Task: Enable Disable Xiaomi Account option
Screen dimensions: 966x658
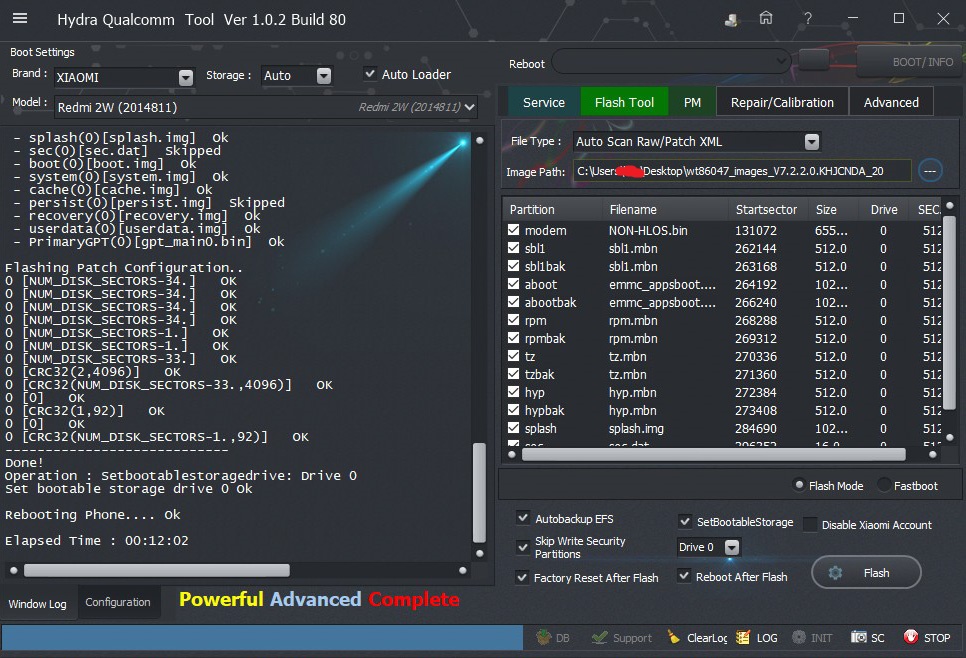Action: coord(810,524)
